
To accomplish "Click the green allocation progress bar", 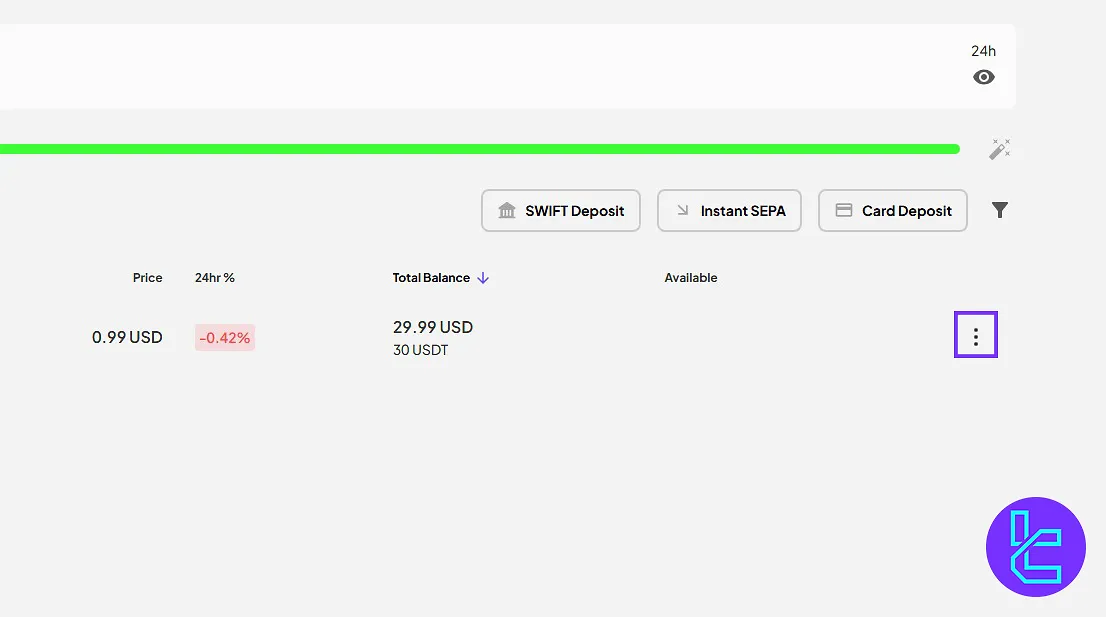I will [480, 149].
